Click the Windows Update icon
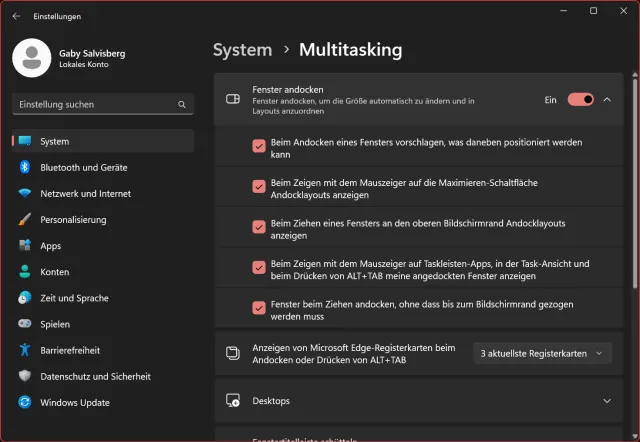Screen dimensions: 640x442 click(25, 403)
